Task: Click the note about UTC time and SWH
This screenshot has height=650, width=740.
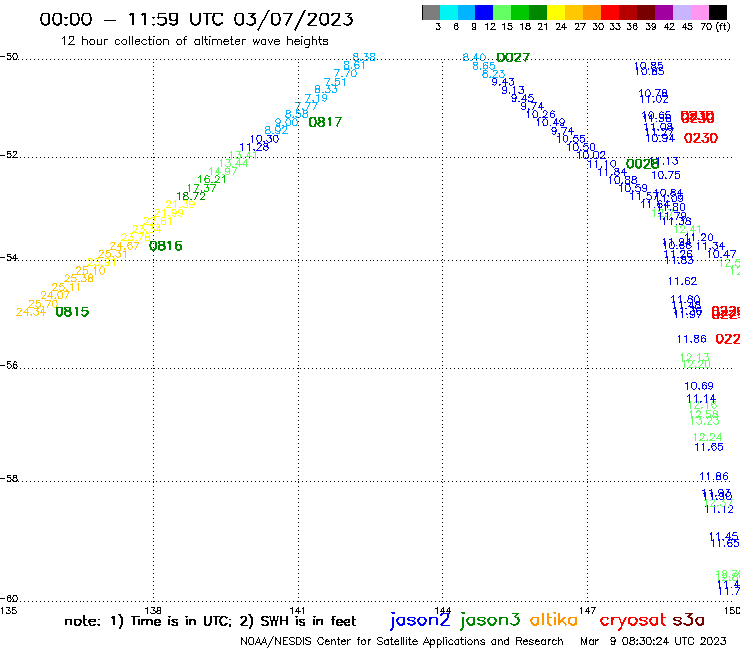Action: (210, 621)
